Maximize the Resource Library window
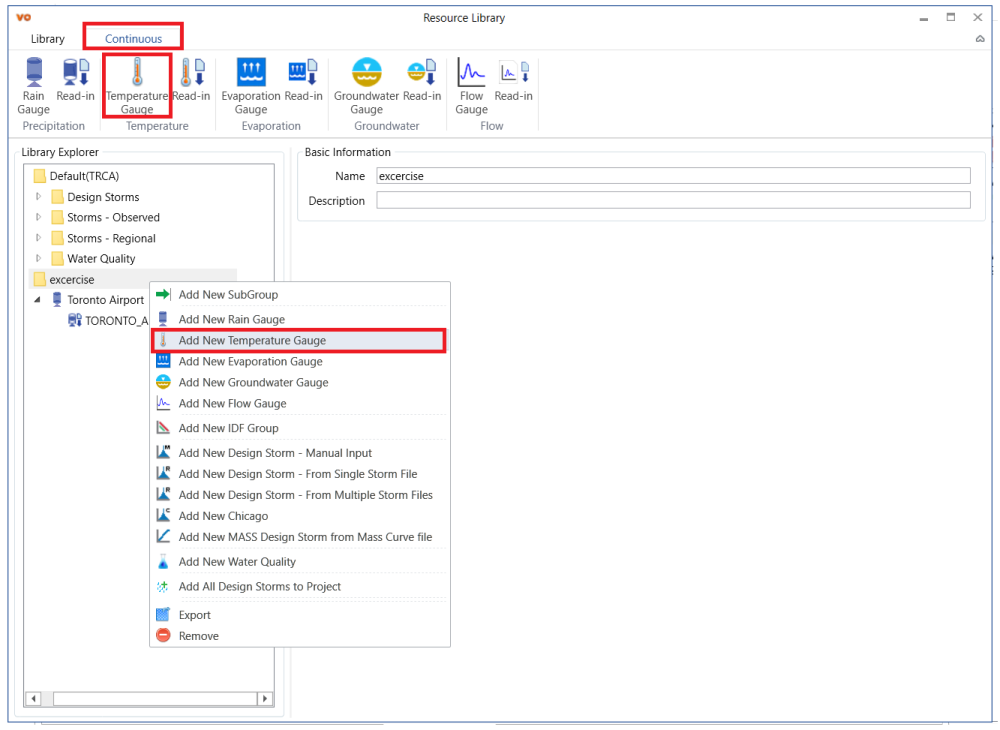Image resolution: width=1000 pixels, height=730 pixels. pyautogui.click(x=950, y=17)
